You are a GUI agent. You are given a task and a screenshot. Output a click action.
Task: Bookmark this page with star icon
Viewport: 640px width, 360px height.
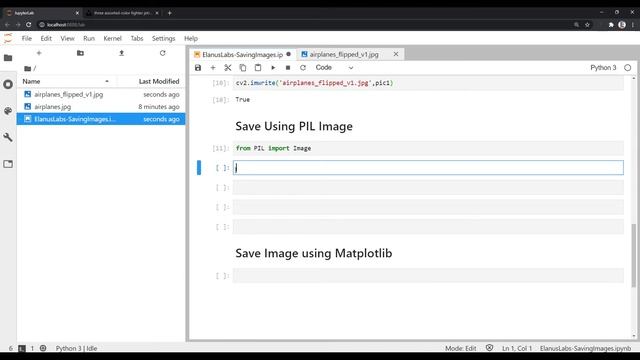pos(587,25)
